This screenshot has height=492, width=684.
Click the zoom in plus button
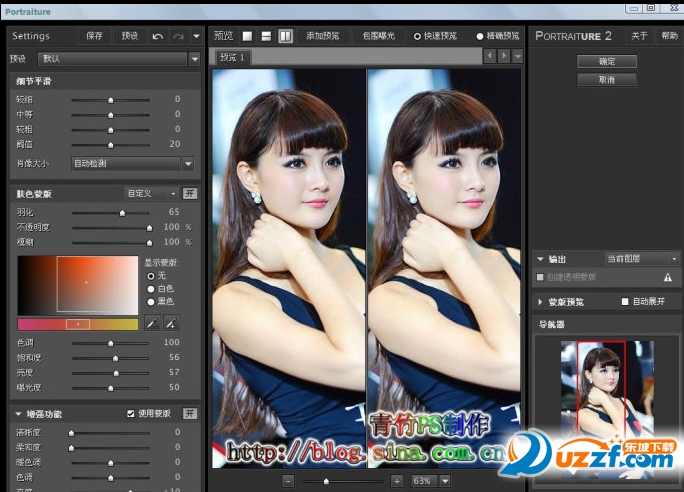[397, 481]
